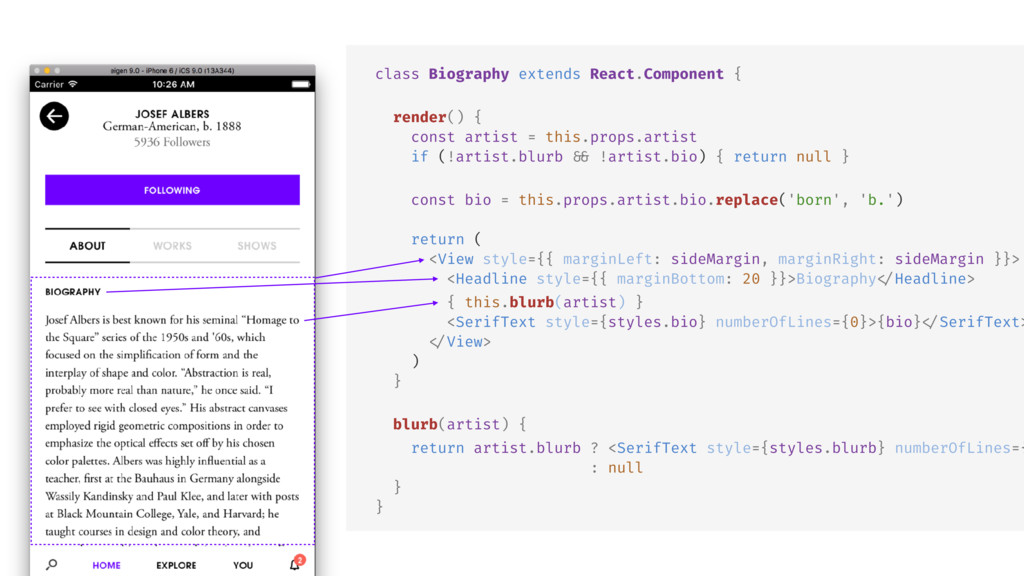Click the 5936 Followers text

pyautogui.click(x=172, y=142)
